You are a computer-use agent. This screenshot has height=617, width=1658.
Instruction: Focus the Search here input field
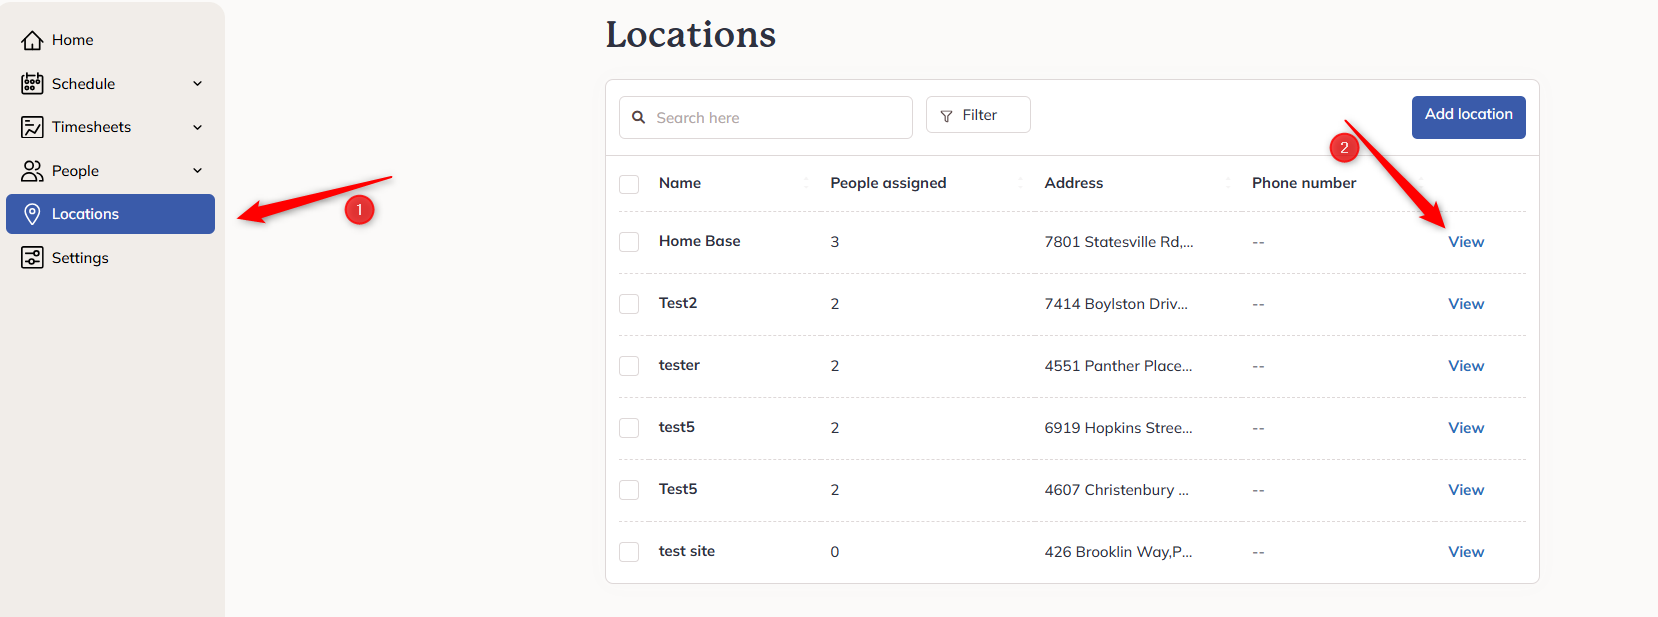[766, 117]
